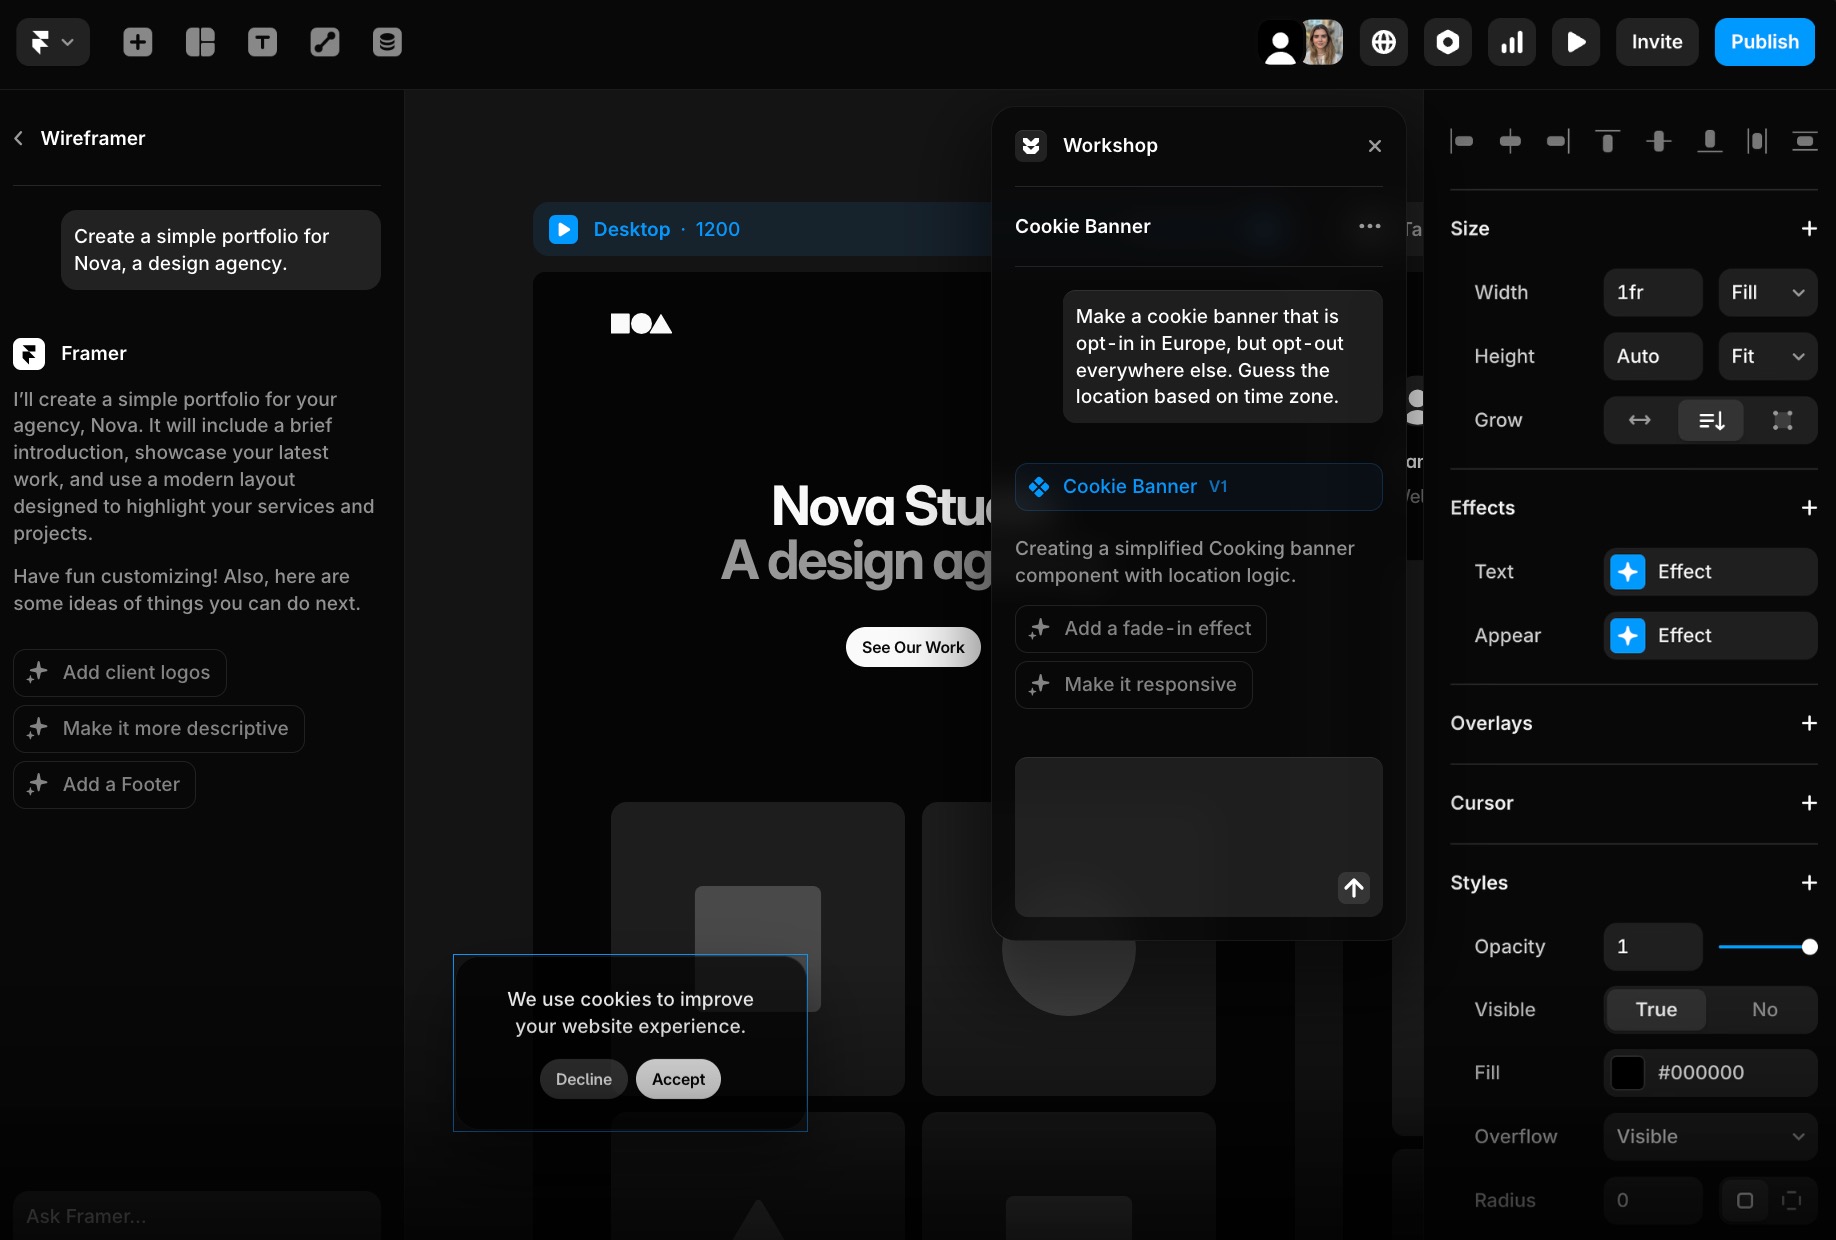Click the Fill hex value #000000
The height and width of the screenshot is (1240, 1836).
(1701, 1073)
